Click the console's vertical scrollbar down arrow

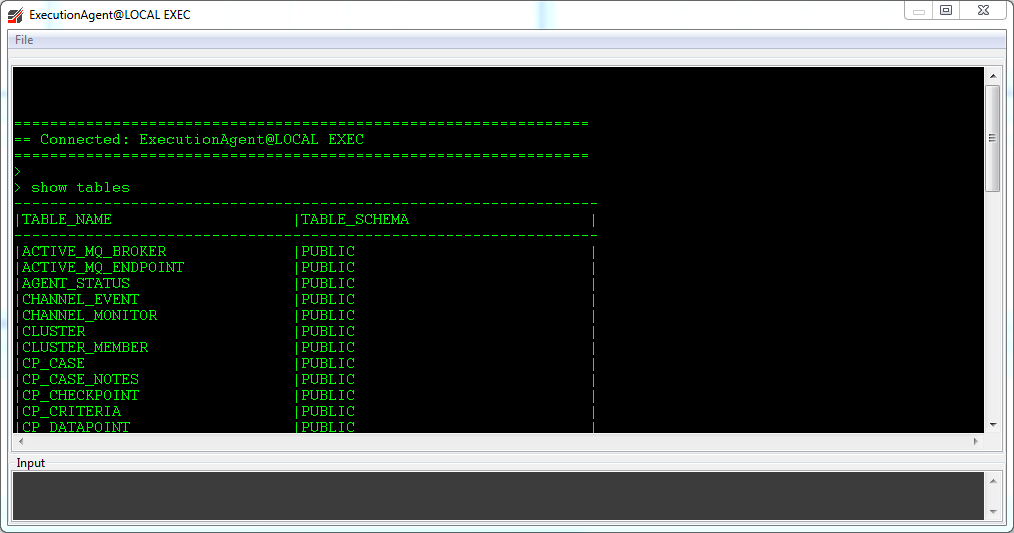coord(992,425)
